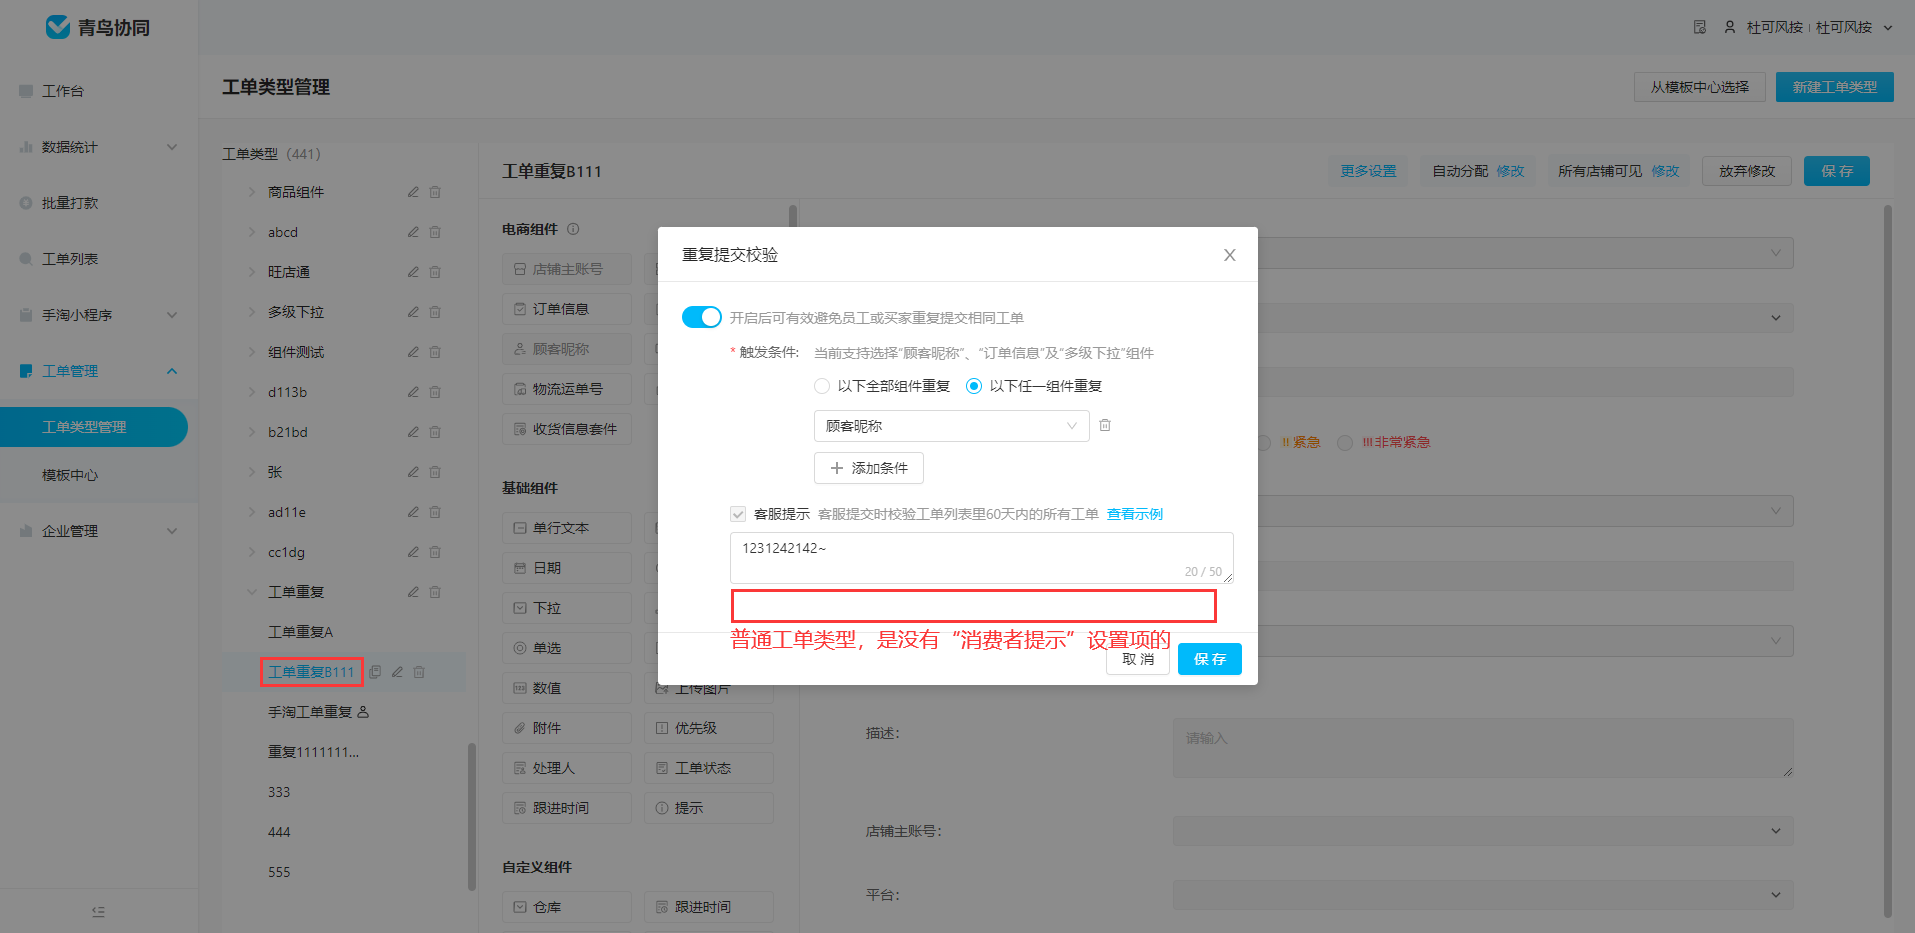Click the dialog's blue 保存 button
Viewport: 1915px width, 933px height.
[1209, 659]
